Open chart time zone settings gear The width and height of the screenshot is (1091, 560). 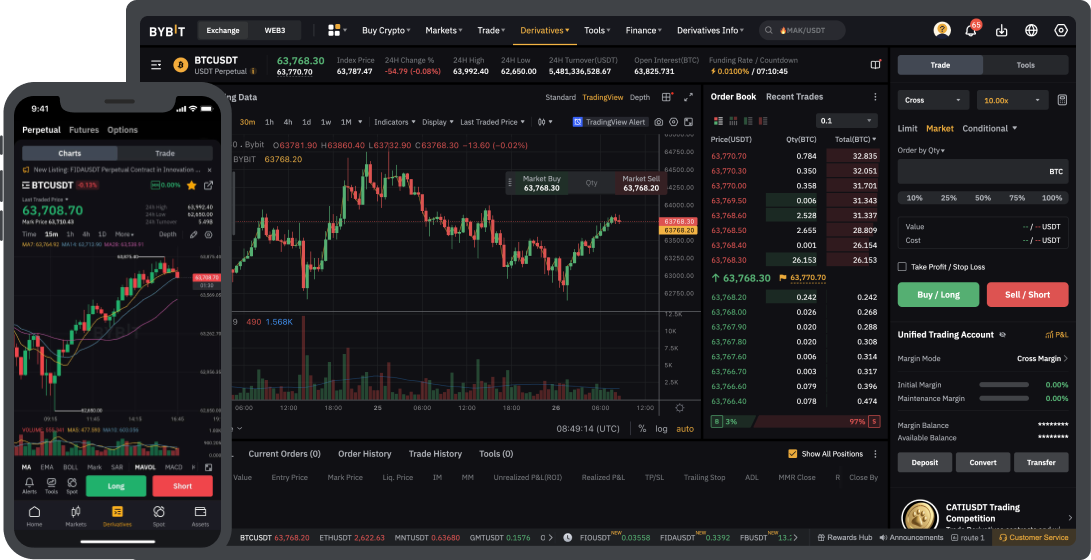680,408
